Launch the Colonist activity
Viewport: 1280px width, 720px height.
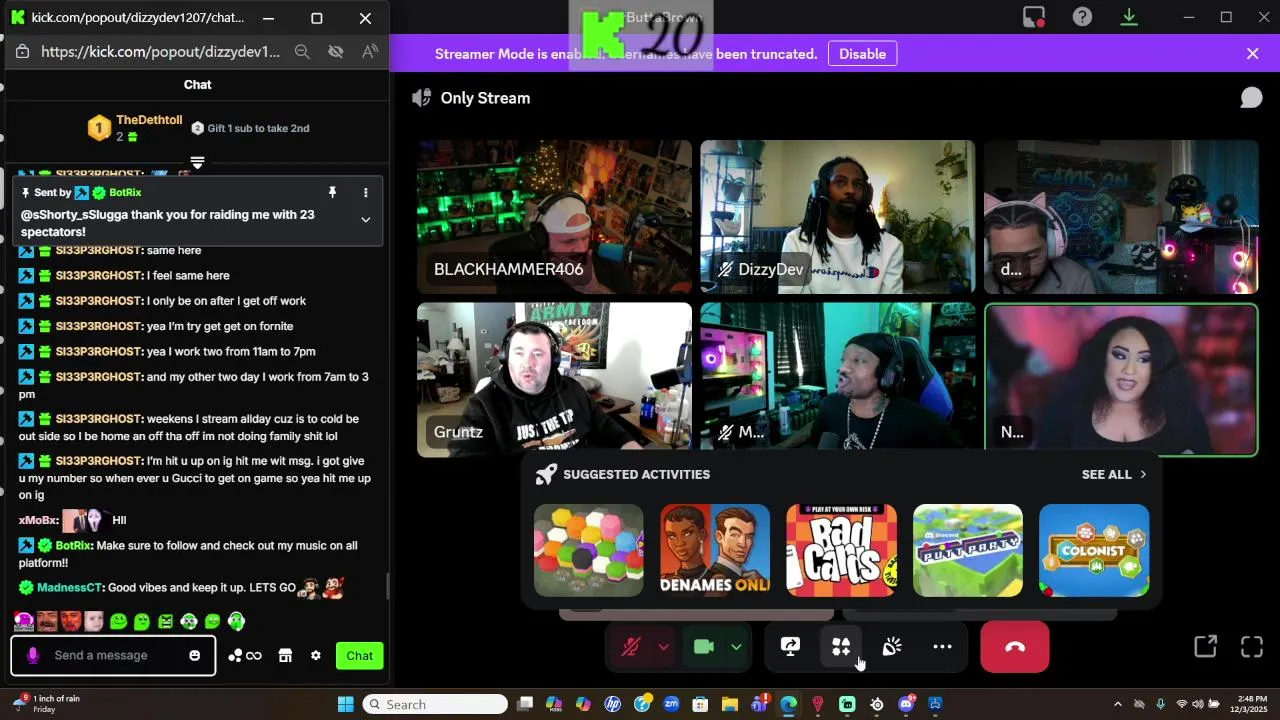[x=1094, y=550]
